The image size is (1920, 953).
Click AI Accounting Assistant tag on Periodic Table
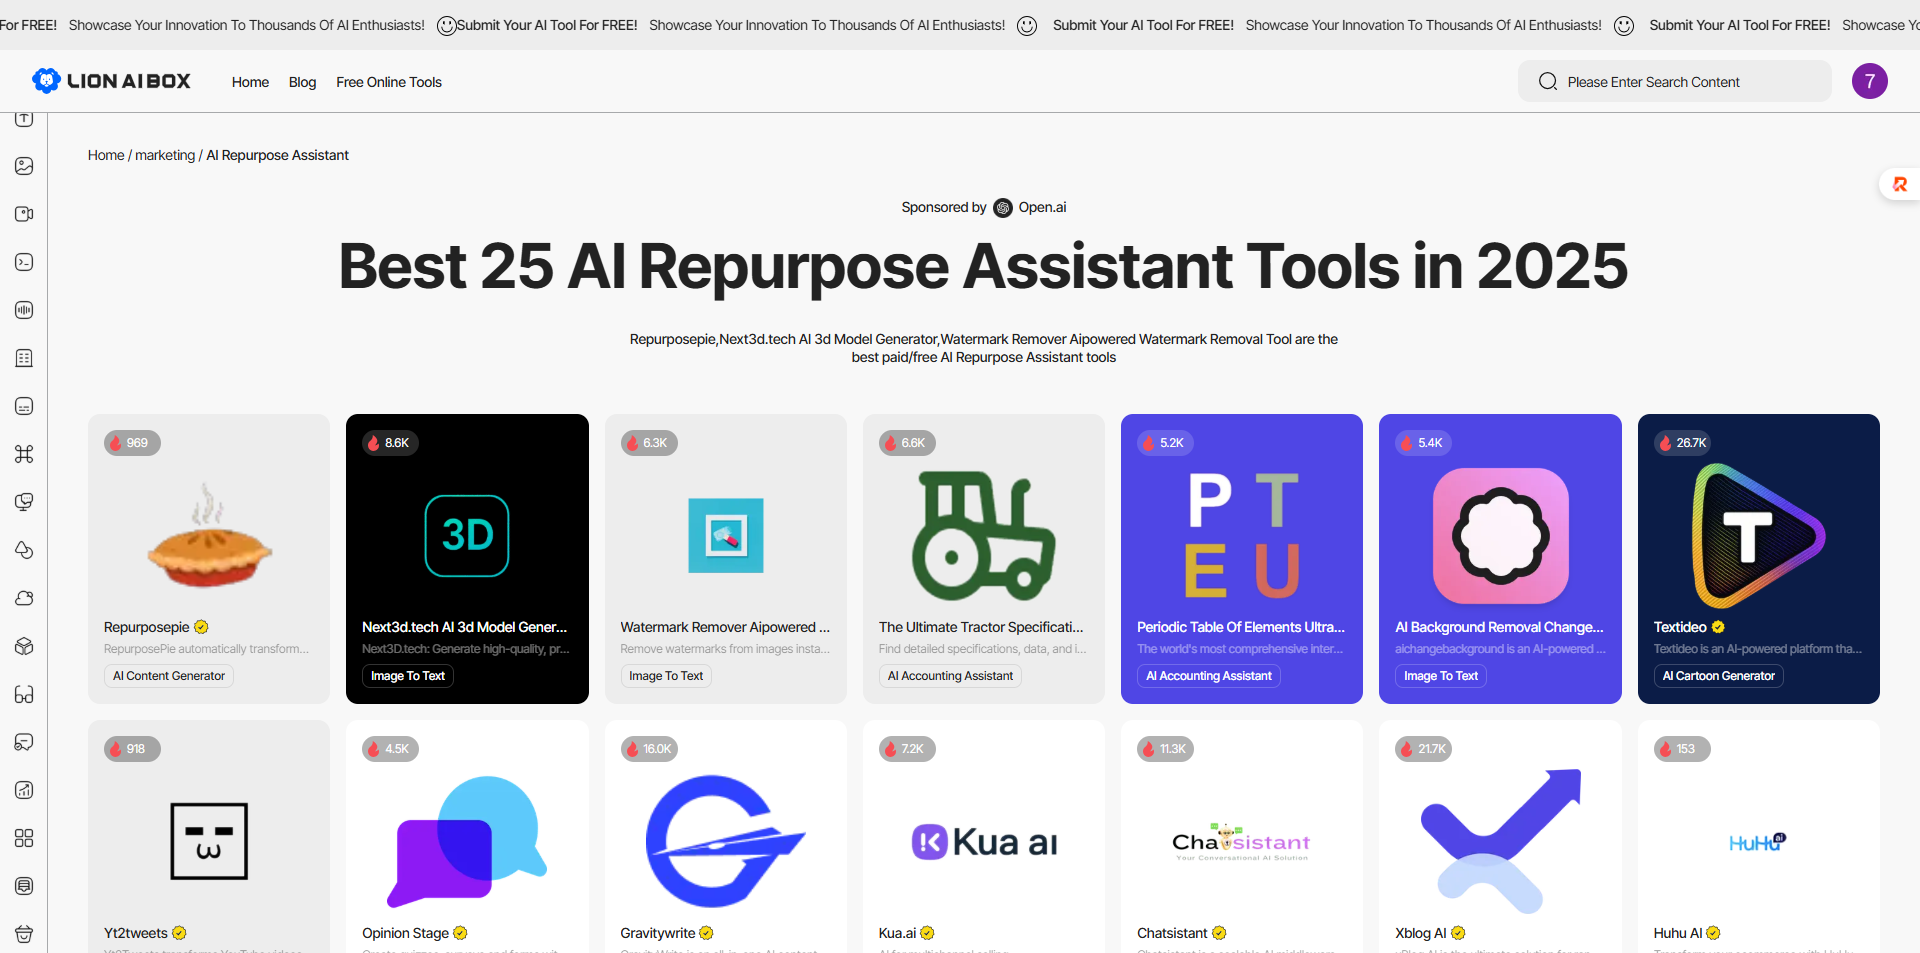1209,676
